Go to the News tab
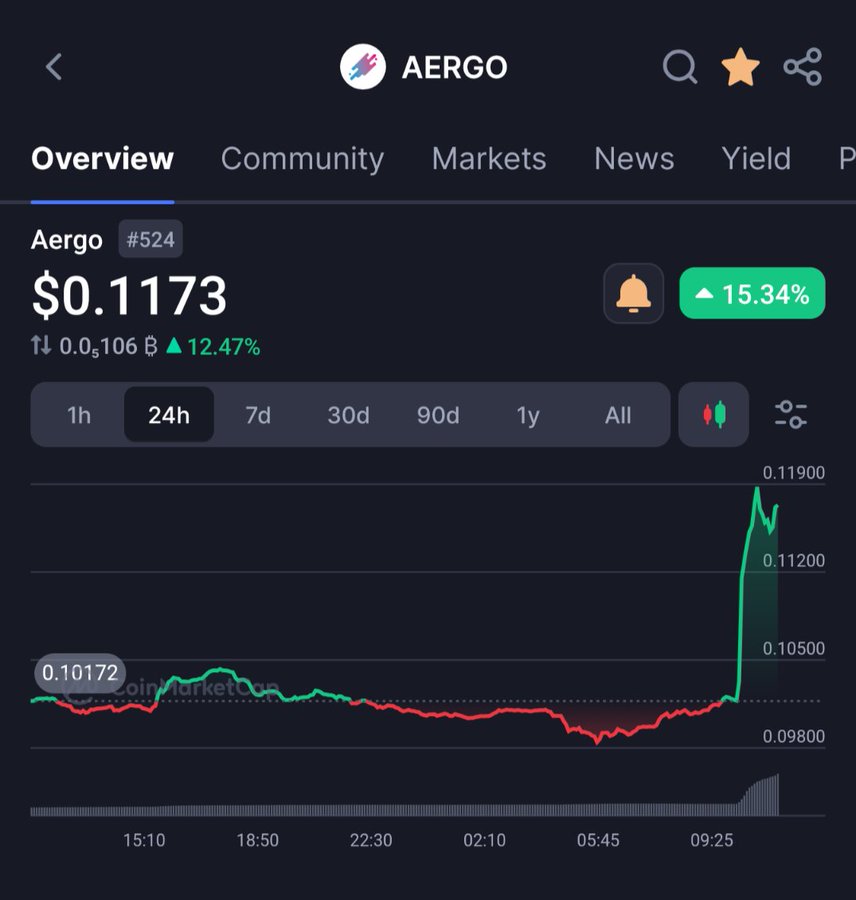 (634, 159)
